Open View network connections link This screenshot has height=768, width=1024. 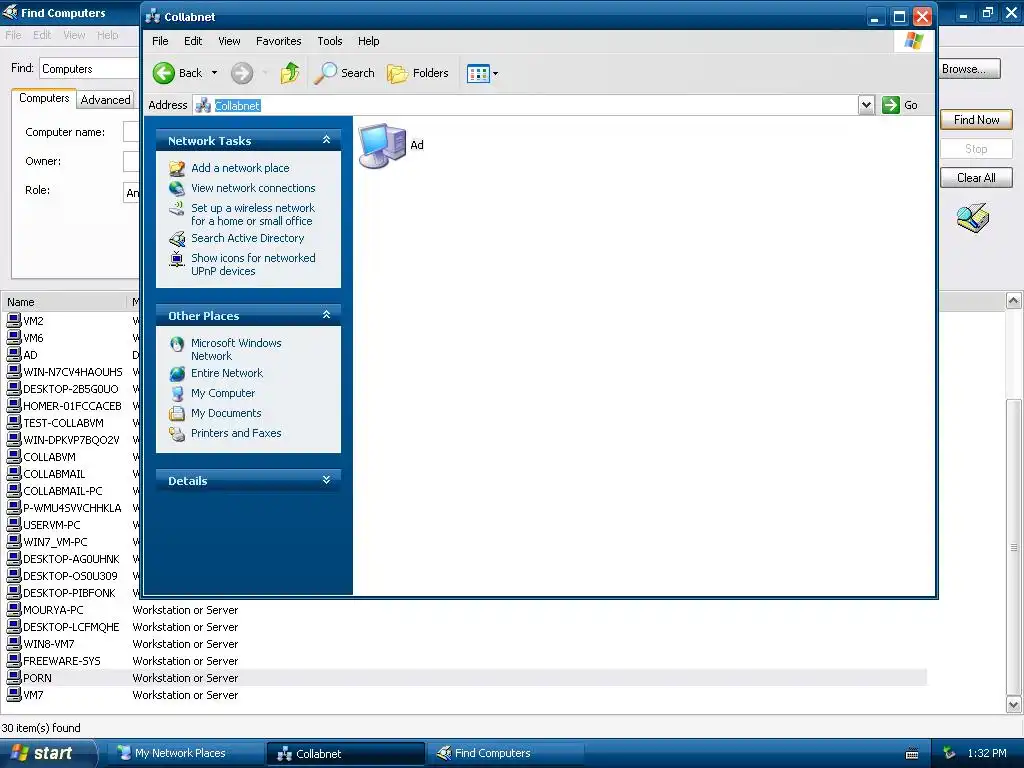253,188
